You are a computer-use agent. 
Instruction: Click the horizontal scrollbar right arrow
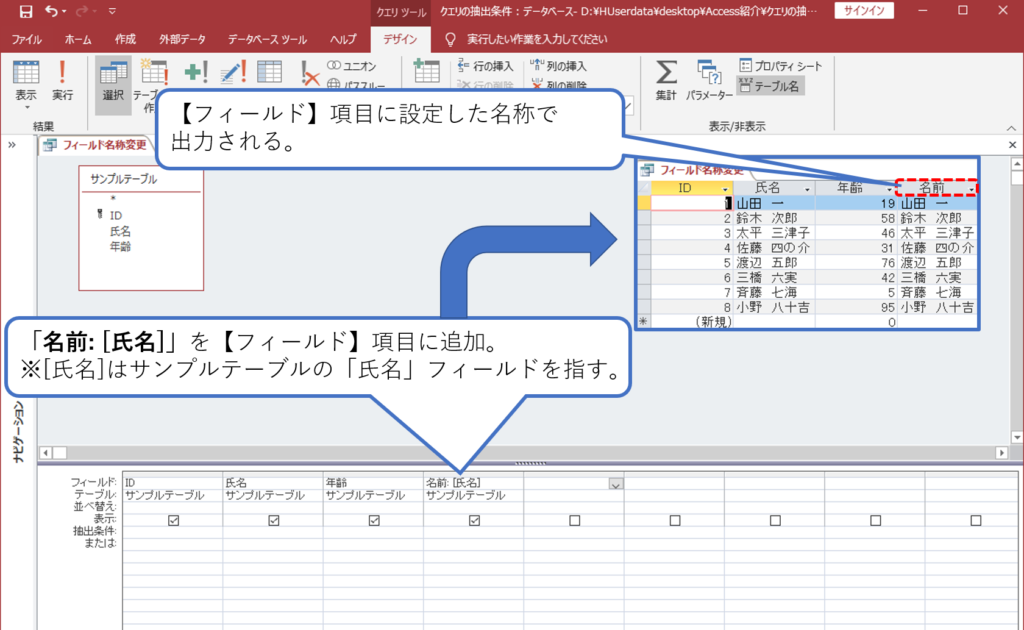pyautogui.click(x=1002, y=452)
